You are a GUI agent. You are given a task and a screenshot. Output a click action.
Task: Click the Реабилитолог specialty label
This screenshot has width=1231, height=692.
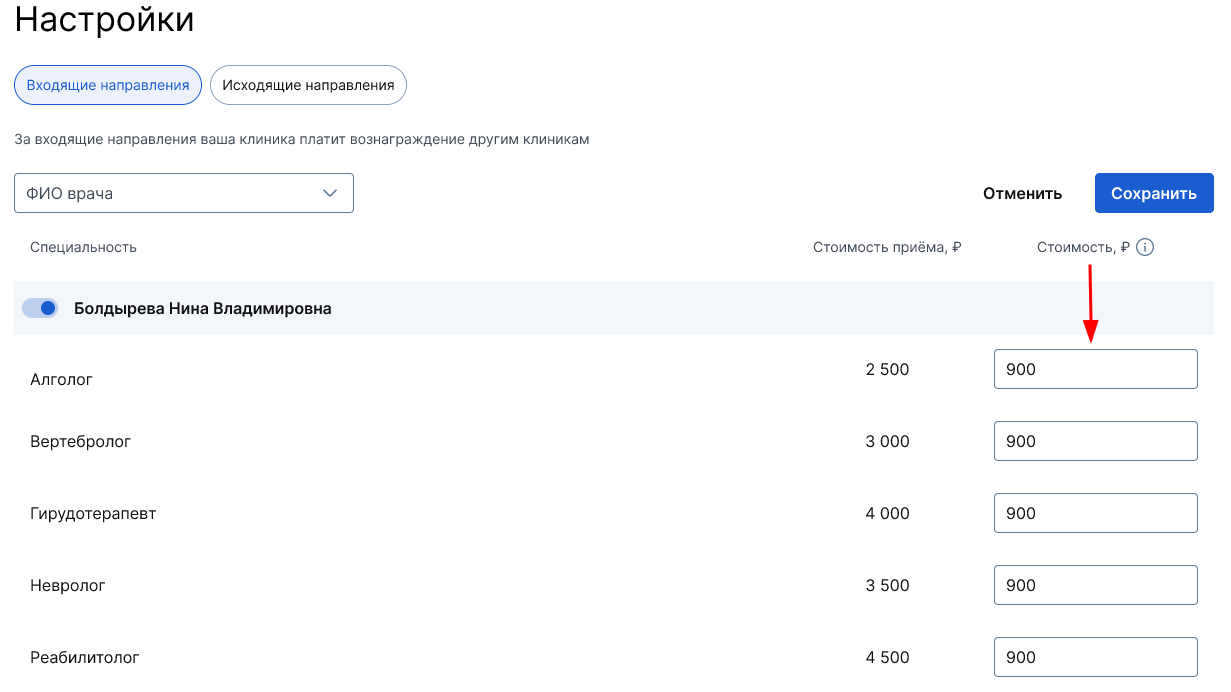coord(85,658)
